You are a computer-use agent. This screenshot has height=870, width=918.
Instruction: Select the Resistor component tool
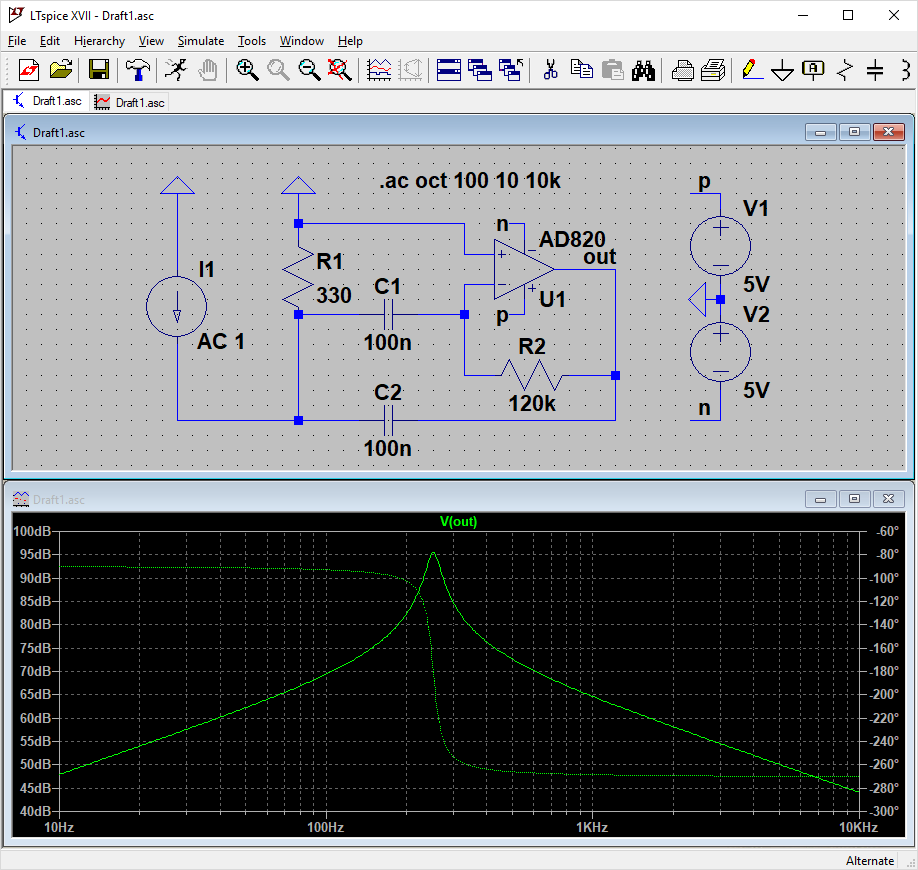click(x=844, y=70)
